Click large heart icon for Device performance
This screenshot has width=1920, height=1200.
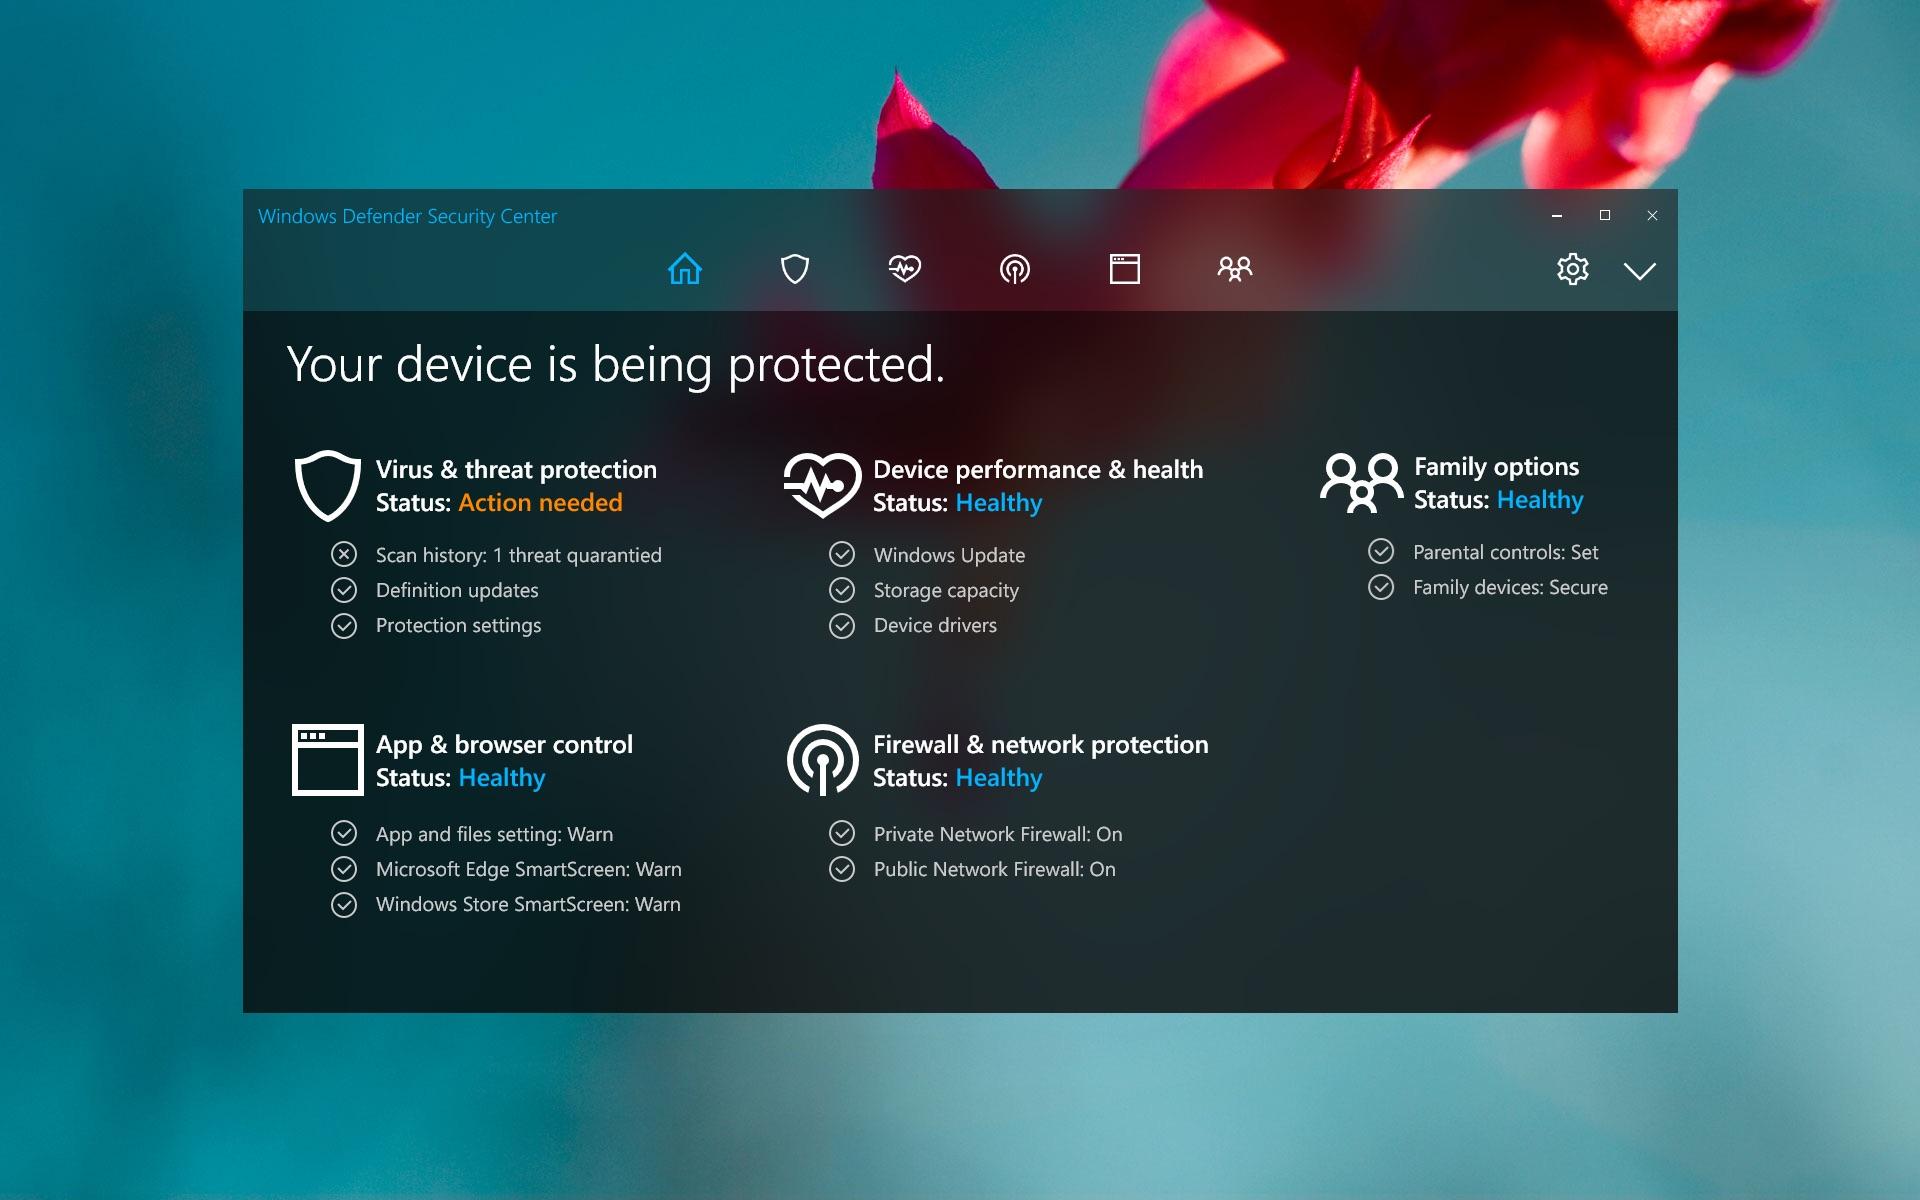822,486
